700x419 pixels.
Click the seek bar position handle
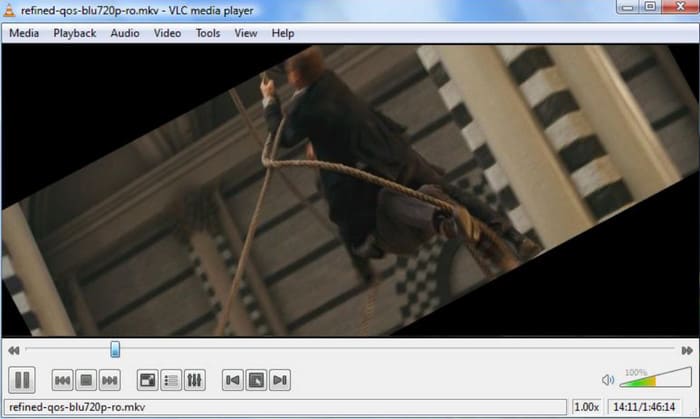tap(115, 349)
